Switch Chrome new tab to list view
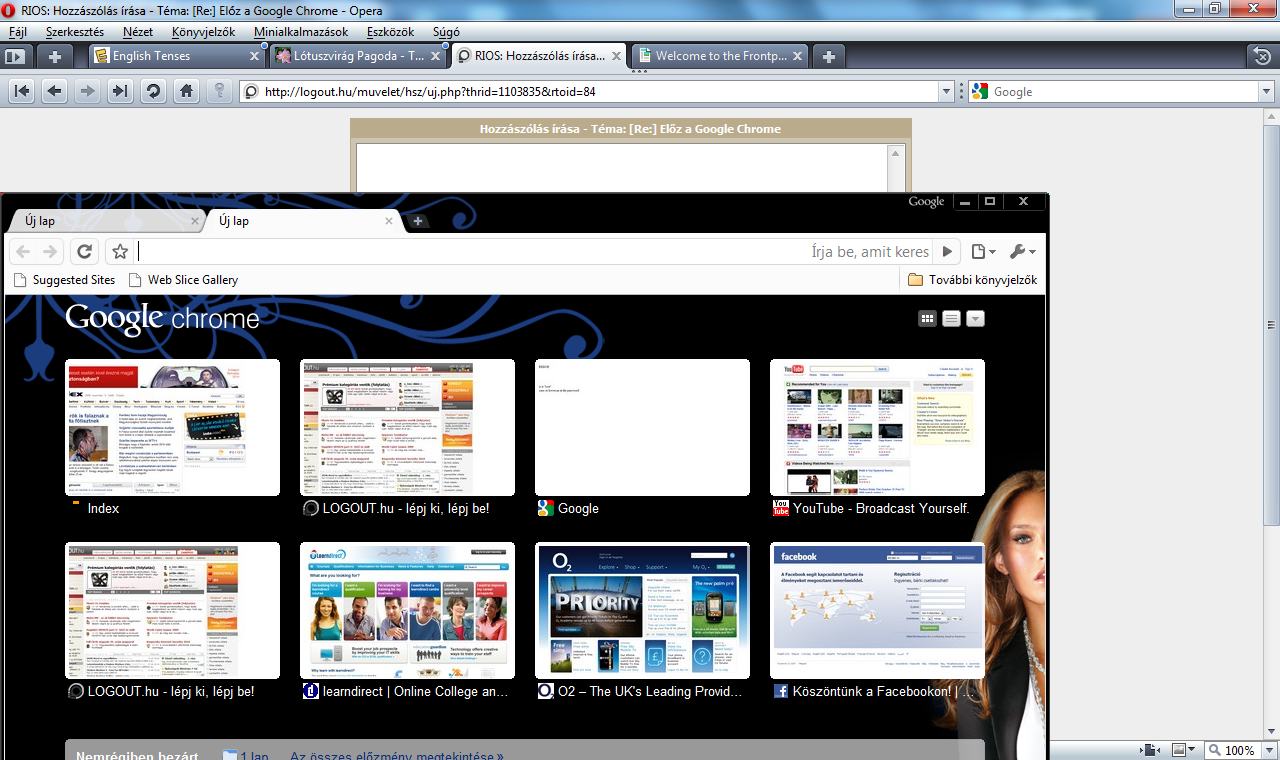The width and height of the screenshot is (1280, 760). coord(952,319)
